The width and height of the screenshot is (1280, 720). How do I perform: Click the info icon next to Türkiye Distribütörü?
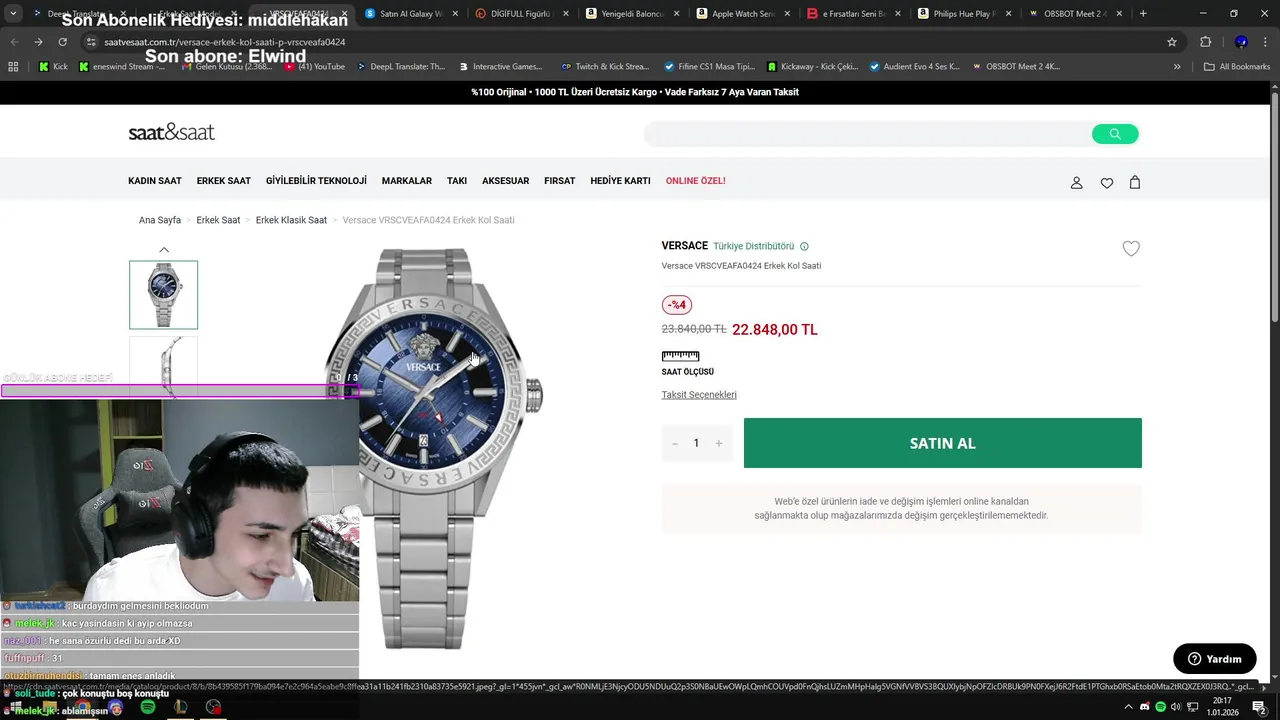point(804,246)
